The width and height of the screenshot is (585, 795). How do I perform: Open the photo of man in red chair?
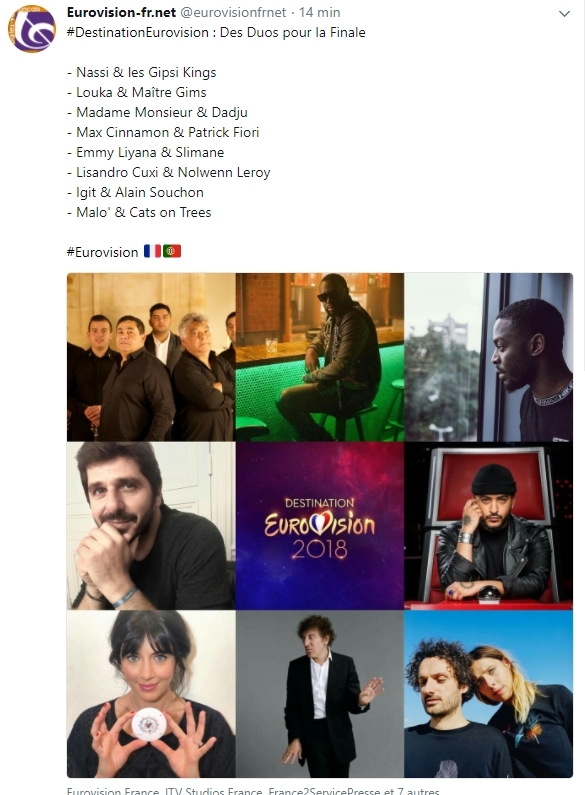(x=489, y=525)
